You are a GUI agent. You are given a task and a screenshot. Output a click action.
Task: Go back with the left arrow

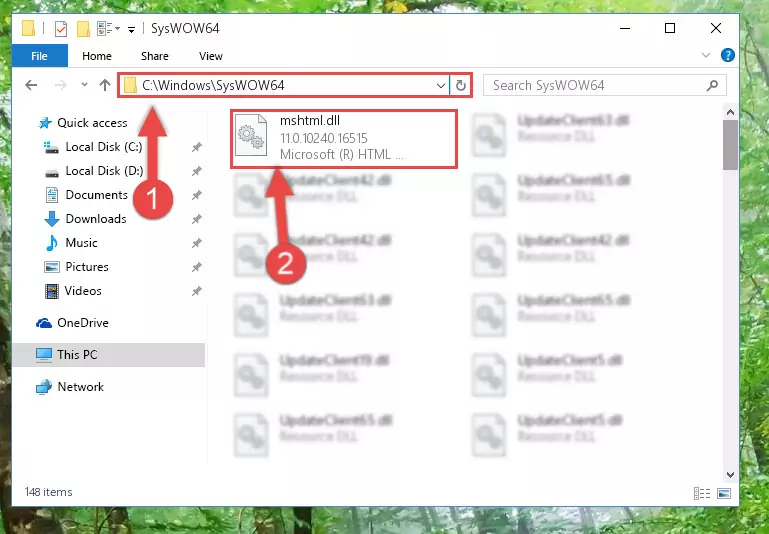click(x=31, y=85)
